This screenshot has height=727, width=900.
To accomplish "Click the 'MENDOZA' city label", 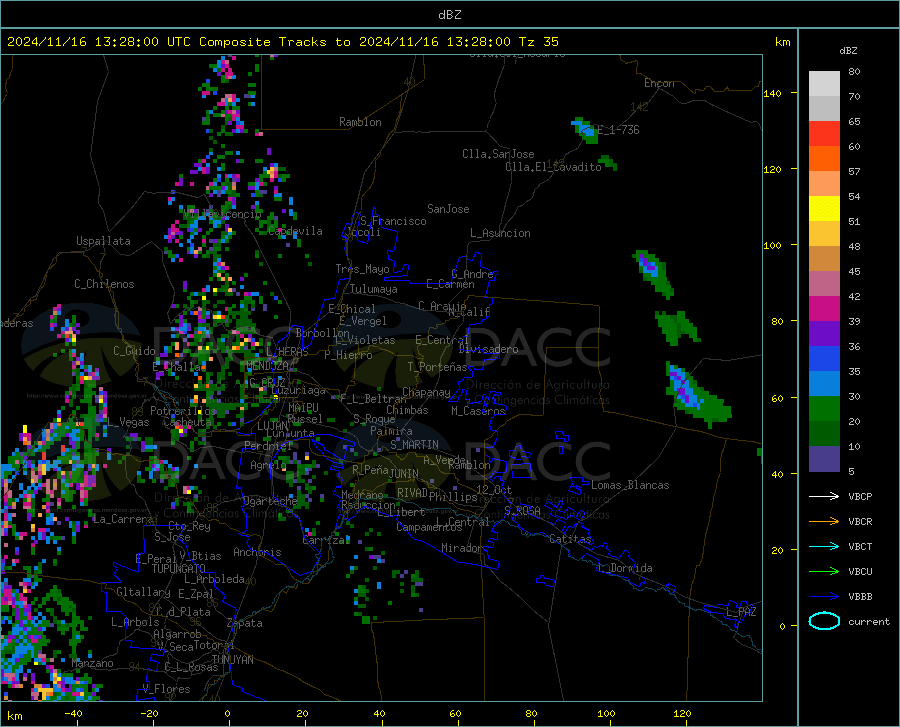I will coord(267,366).
